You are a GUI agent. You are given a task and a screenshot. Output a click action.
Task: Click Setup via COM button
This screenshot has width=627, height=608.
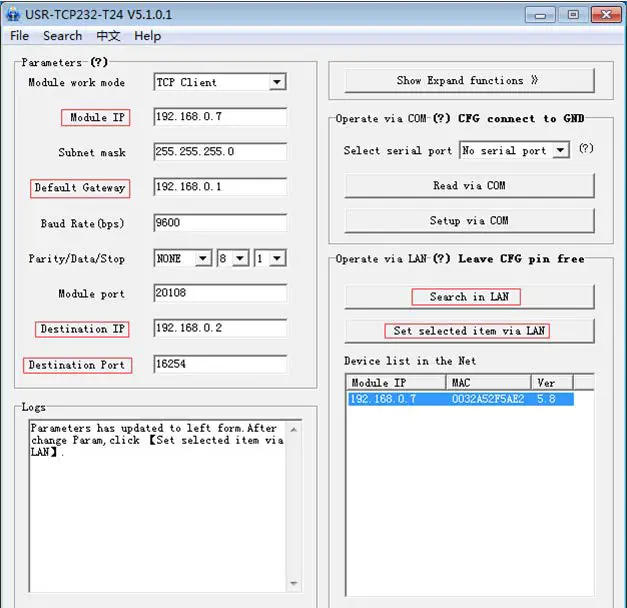pyautogui.click(x=469, y=220)
